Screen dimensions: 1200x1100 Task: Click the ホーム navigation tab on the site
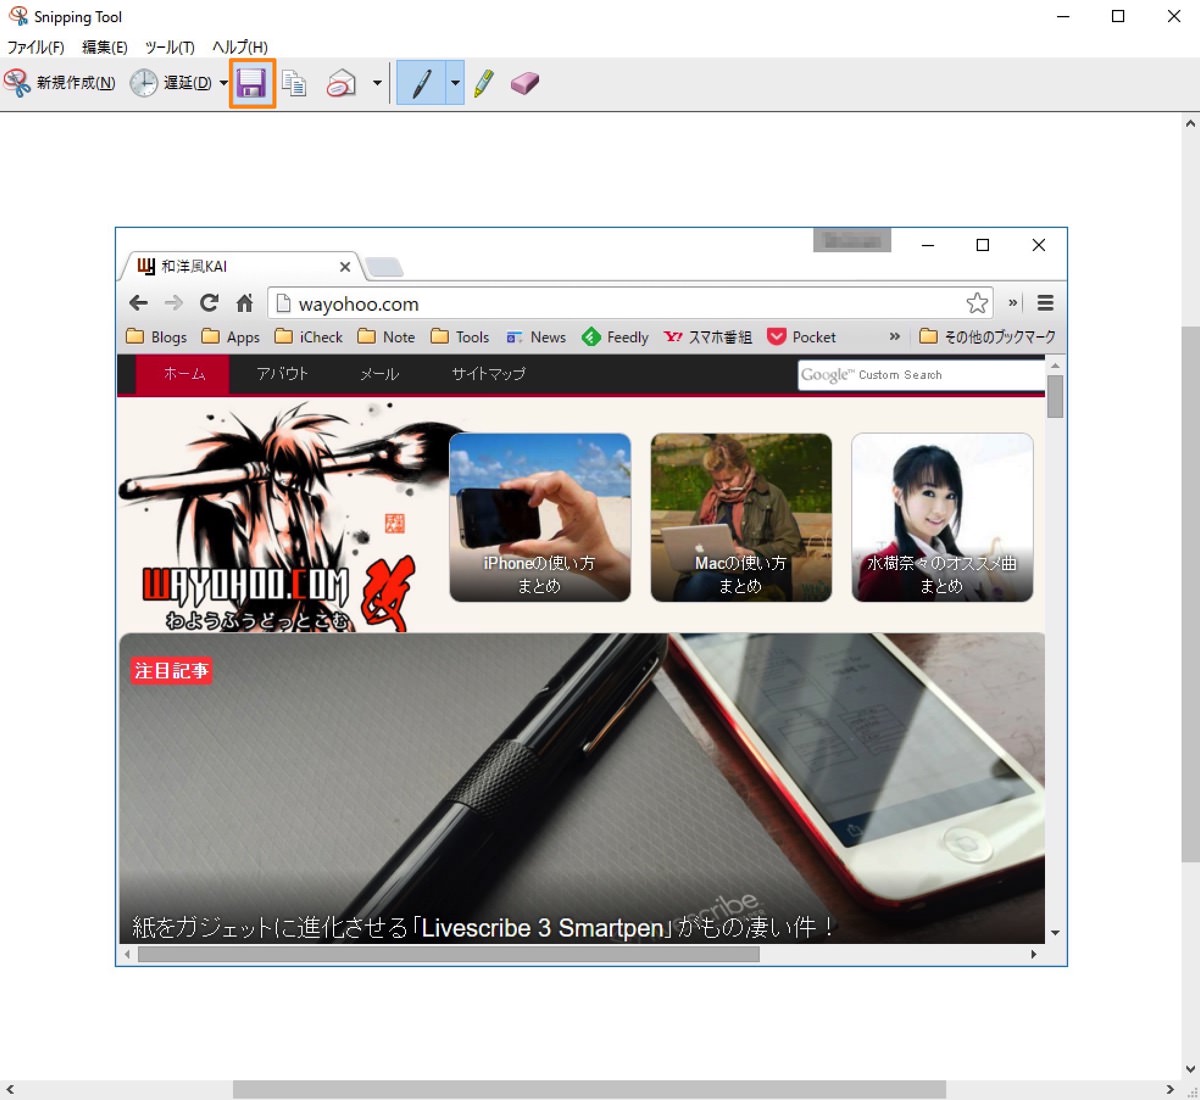[183, 374]
